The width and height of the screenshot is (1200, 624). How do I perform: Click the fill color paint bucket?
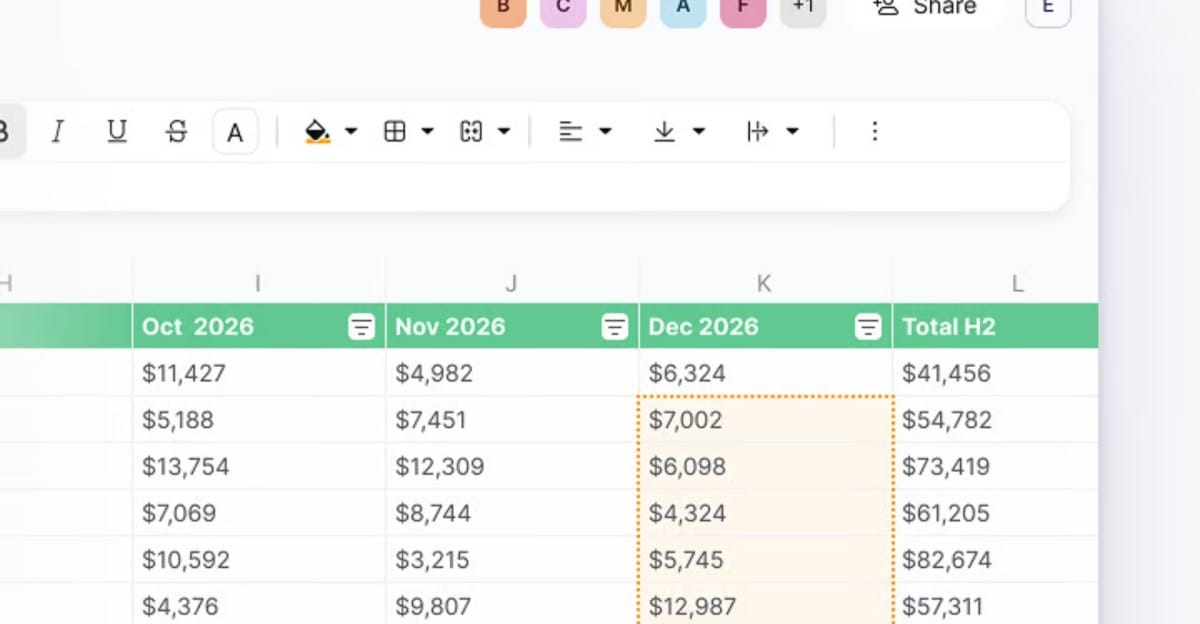click(318, 132)
